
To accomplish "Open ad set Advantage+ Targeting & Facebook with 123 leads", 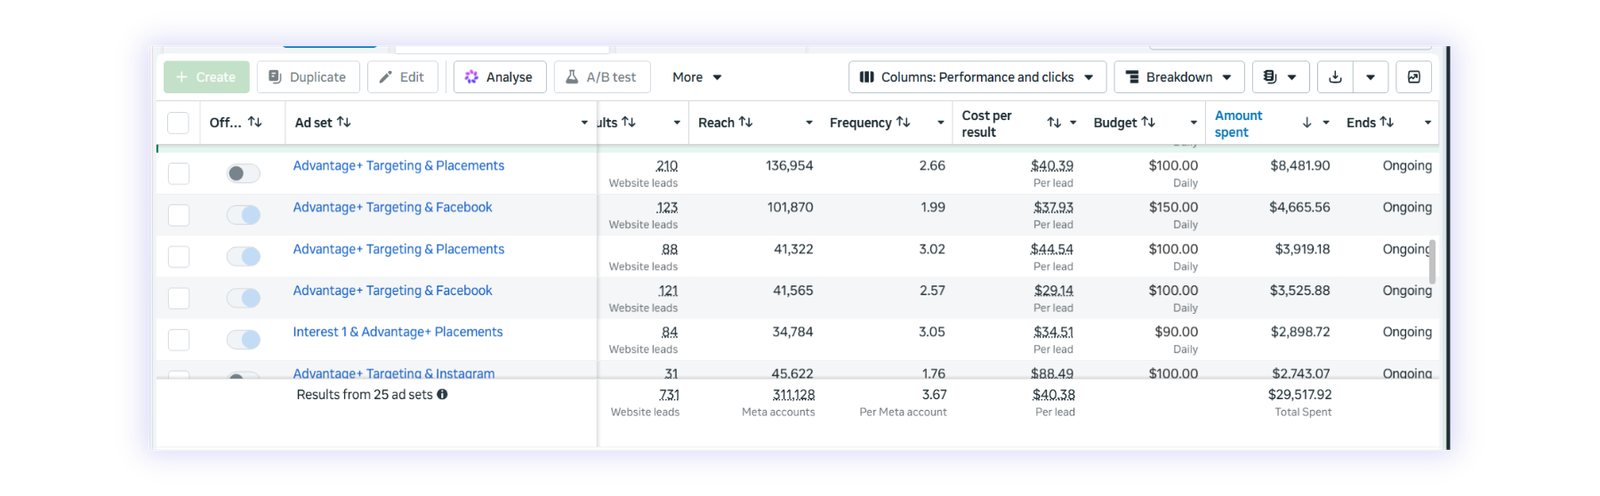I will coord(392,208).
